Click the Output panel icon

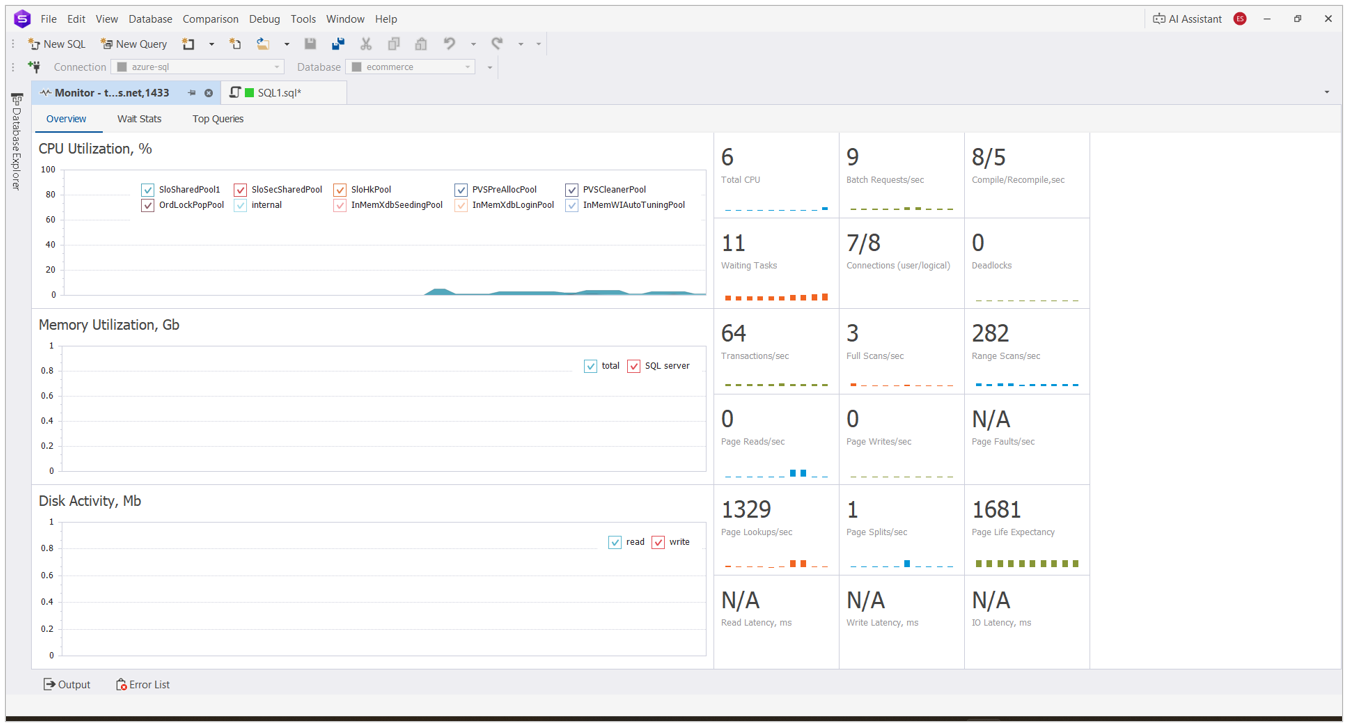[x=49, y=685]
